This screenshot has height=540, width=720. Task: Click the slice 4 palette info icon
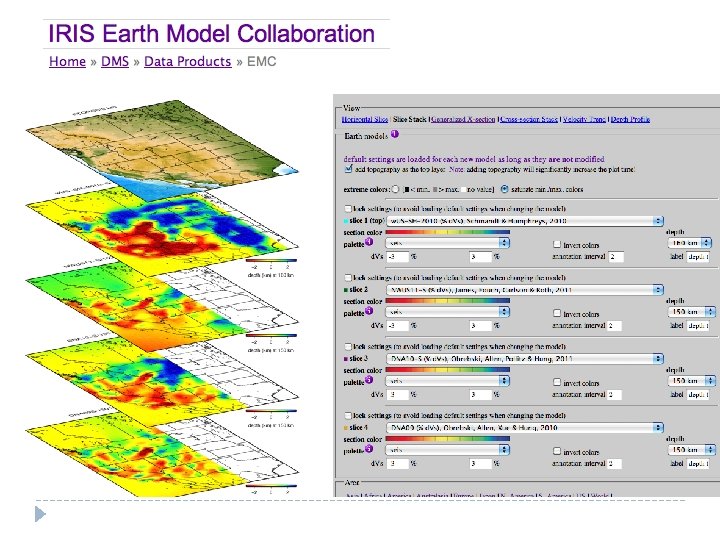369,449
